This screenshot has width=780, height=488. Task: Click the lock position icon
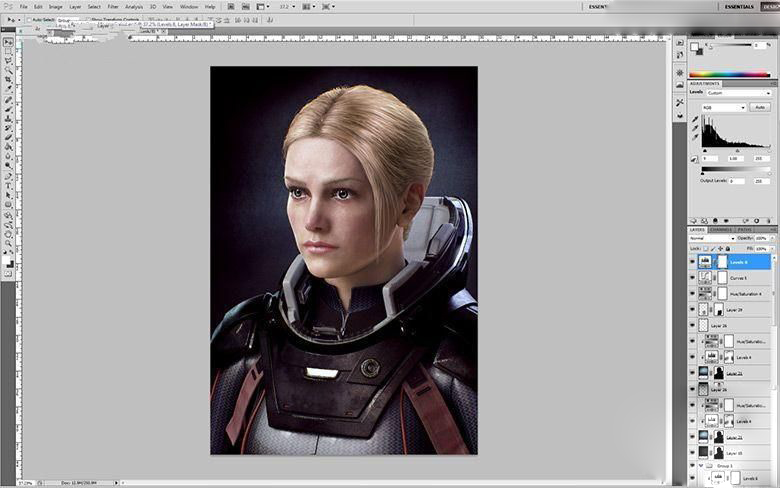pyautogui.click(x=720, y=248)
